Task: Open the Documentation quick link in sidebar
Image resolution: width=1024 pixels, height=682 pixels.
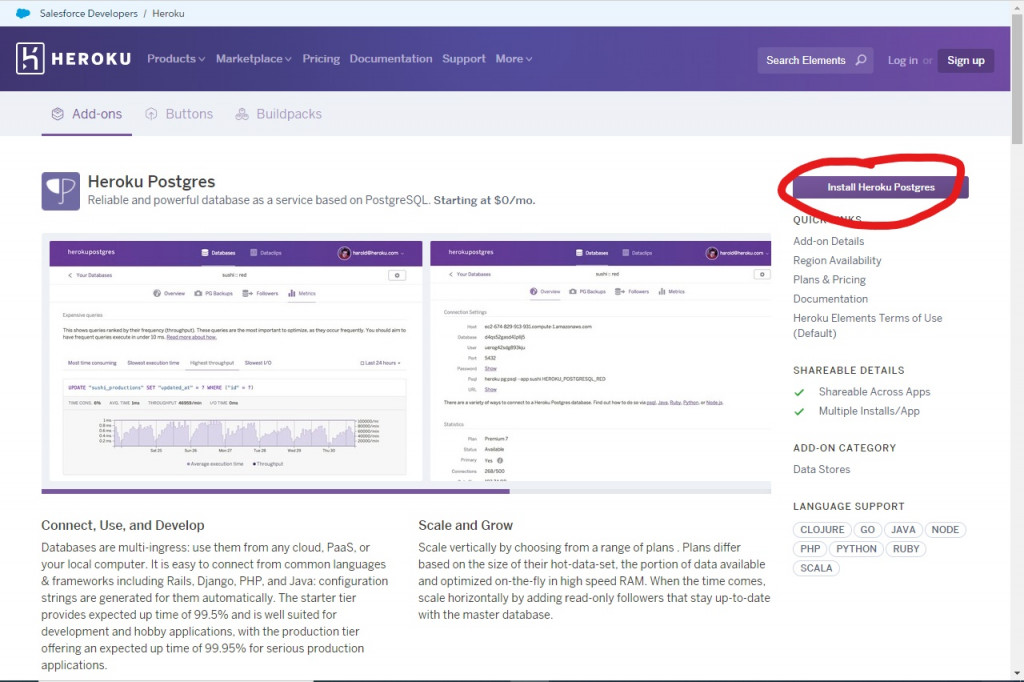Action: tap(830, 299)
